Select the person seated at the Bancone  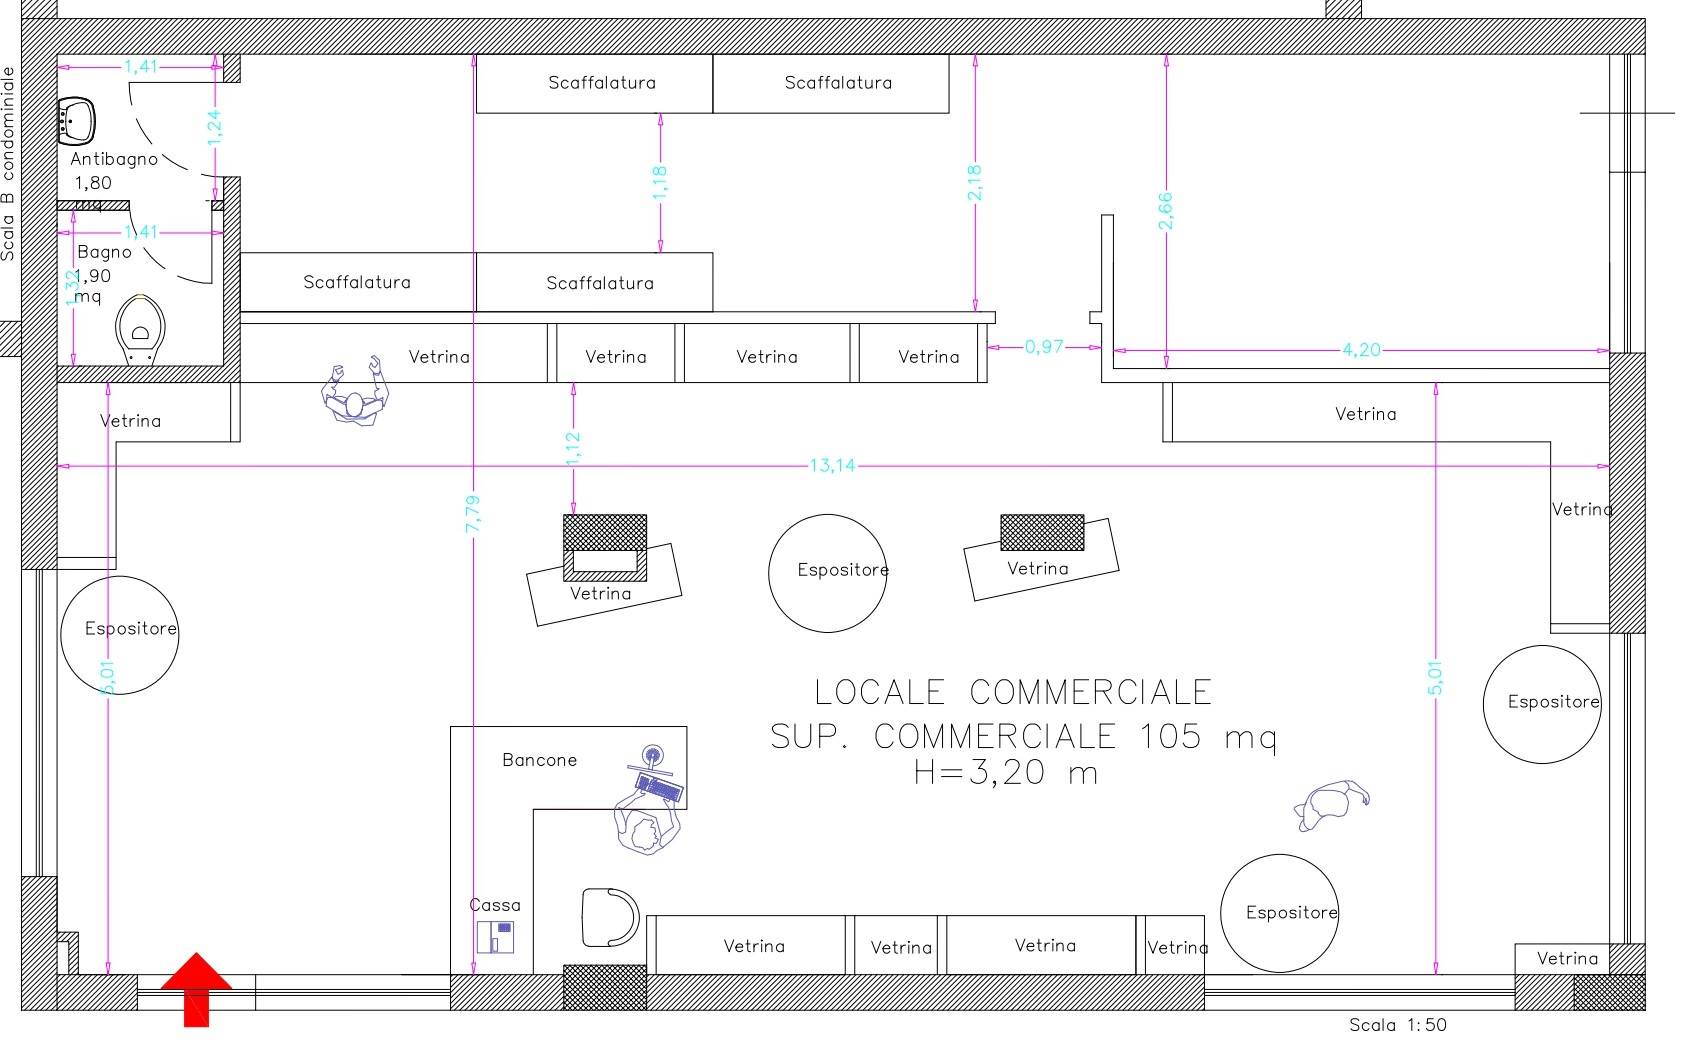point(645,824)
